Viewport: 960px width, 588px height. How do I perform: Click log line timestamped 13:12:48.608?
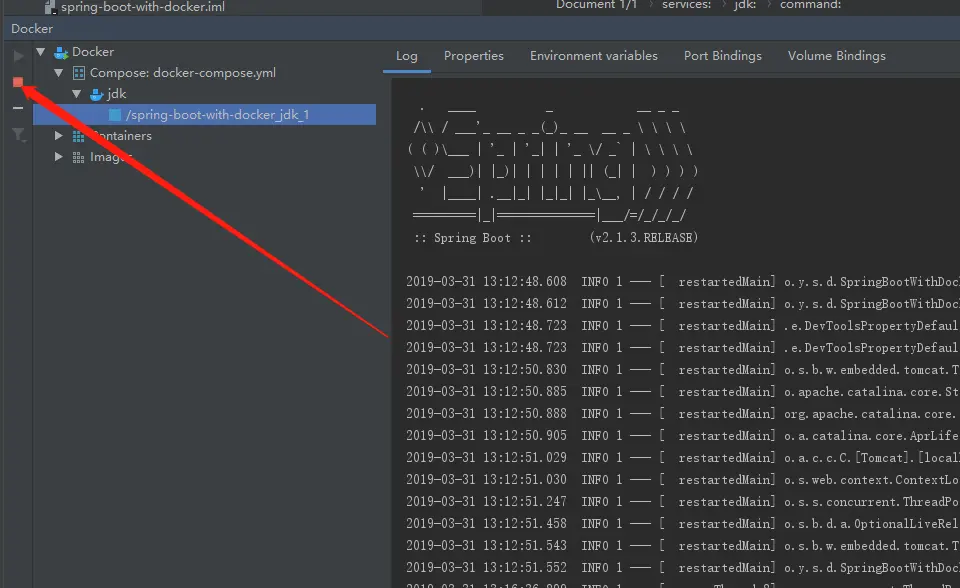pyautogui.click(x=683, y=282)
